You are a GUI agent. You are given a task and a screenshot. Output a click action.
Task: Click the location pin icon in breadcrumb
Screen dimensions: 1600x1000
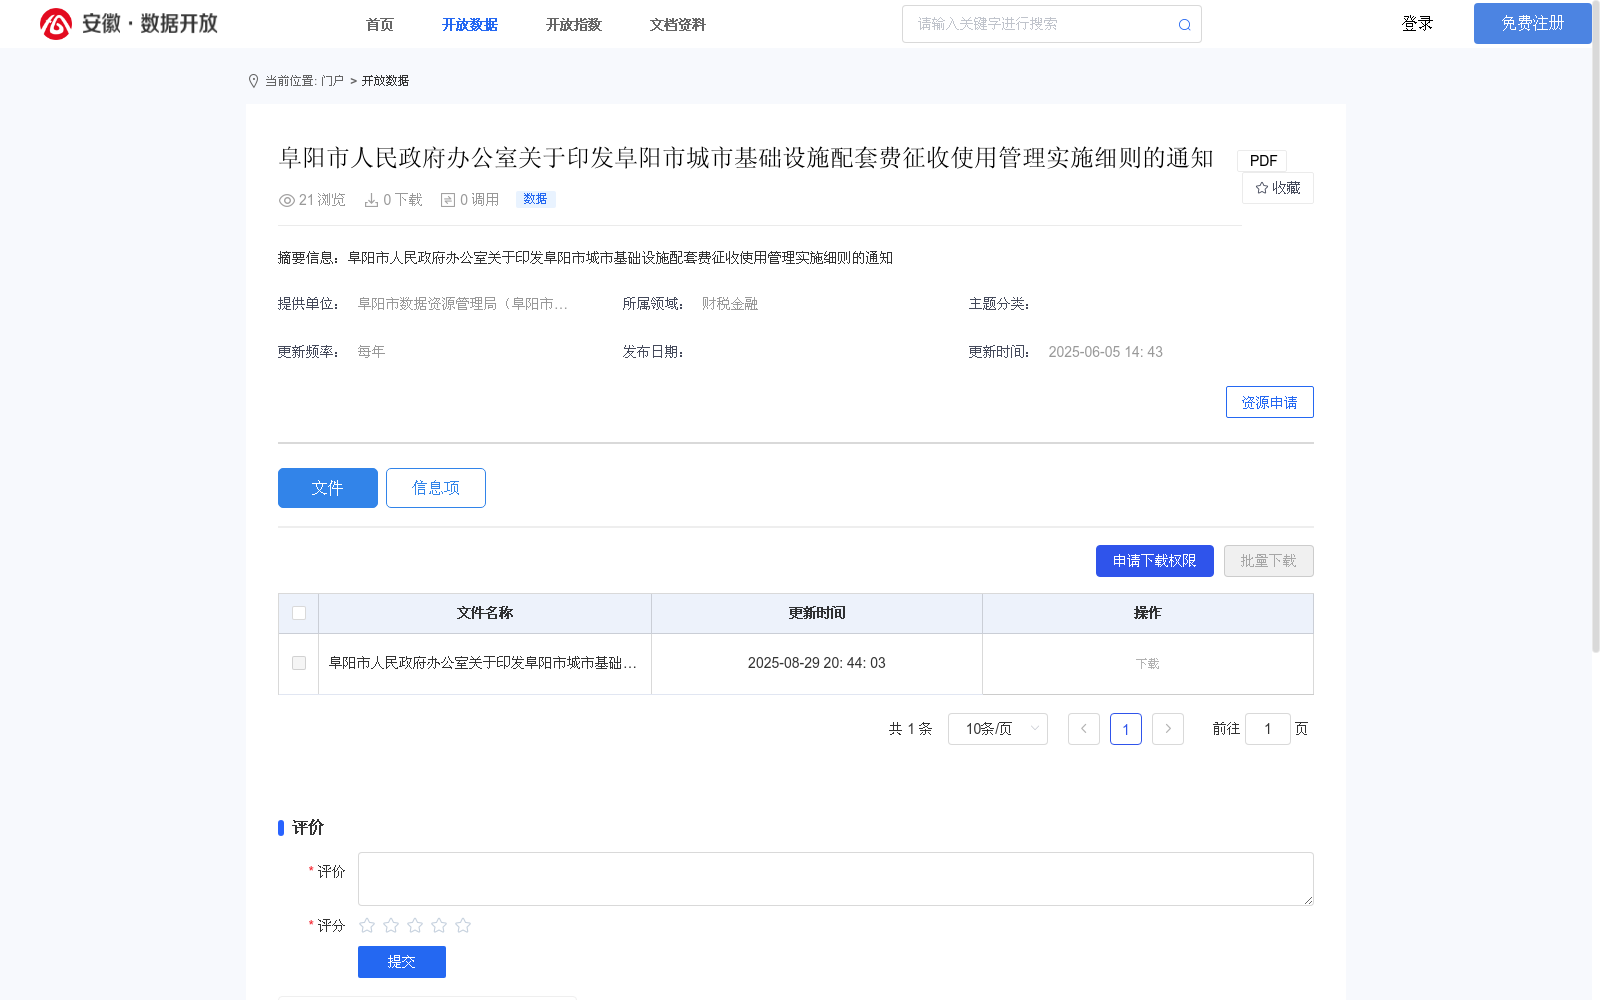(253, 81)
